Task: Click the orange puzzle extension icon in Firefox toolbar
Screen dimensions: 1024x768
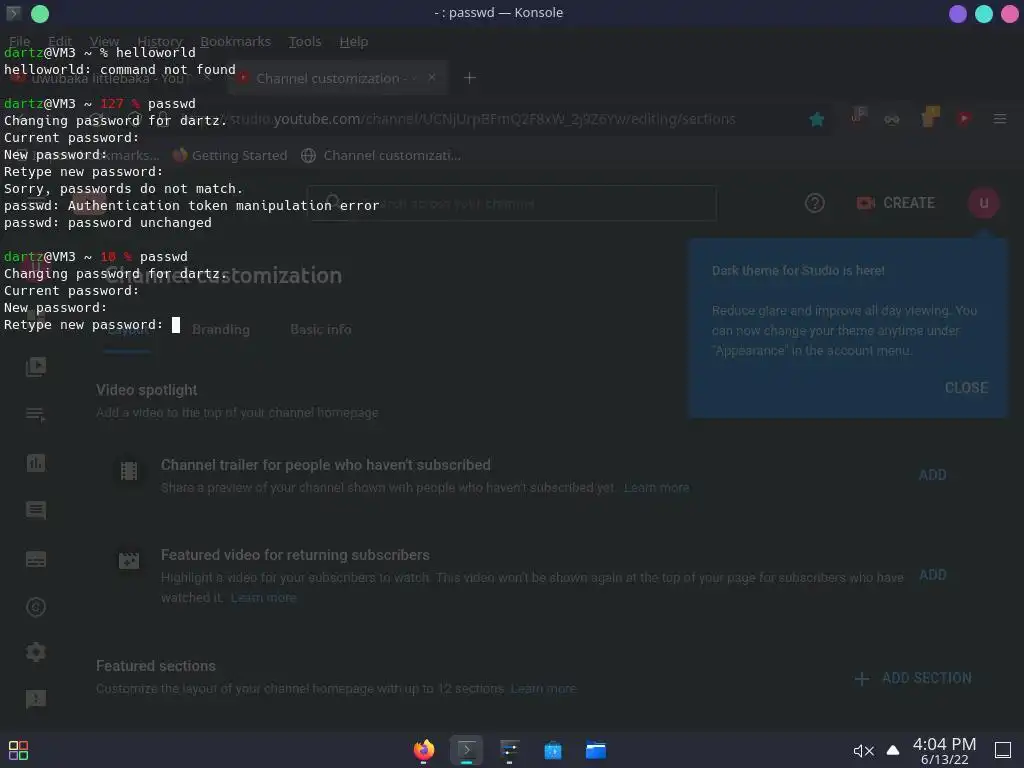Action: pos(929,117)
